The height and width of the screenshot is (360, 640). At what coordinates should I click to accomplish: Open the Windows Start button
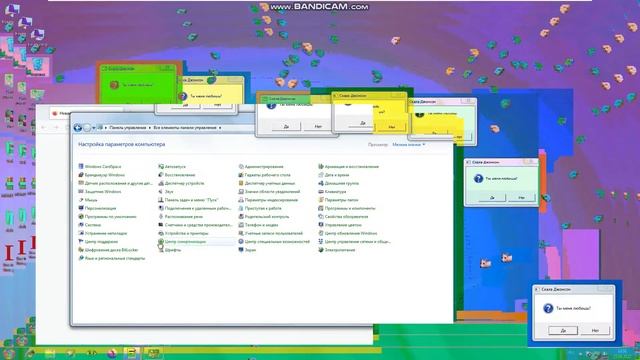[x=9, y=353]
